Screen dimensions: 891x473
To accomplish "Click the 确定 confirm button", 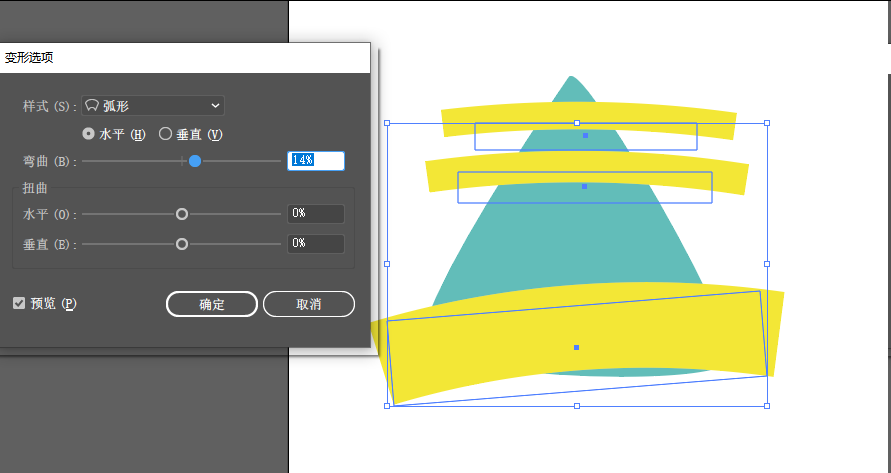I will point(212,304).
